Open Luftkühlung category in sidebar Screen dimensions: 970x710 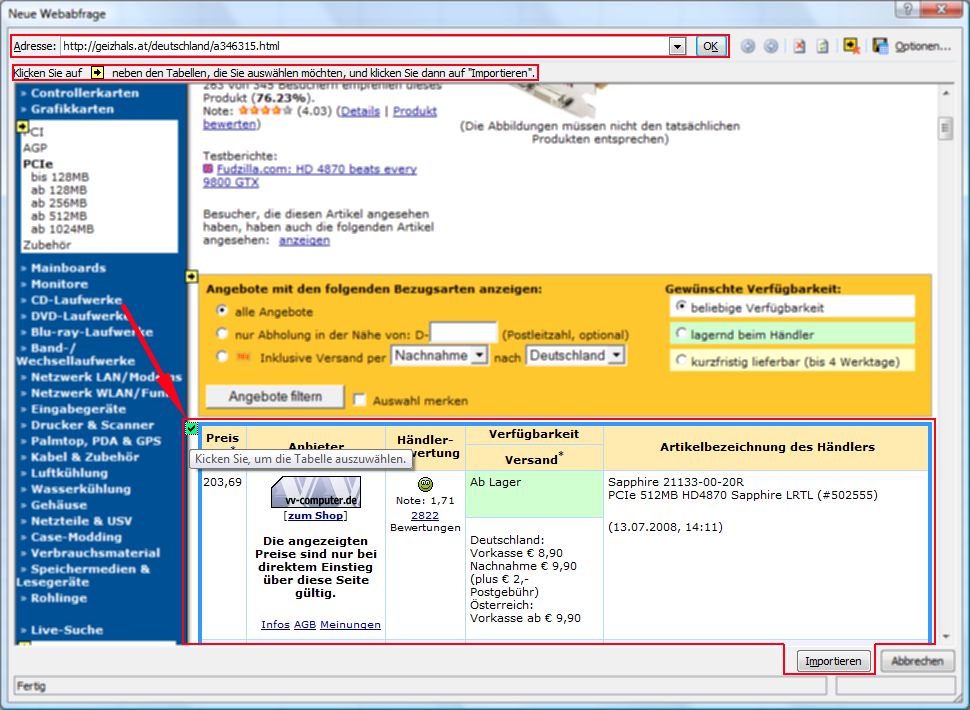[69, 473]
